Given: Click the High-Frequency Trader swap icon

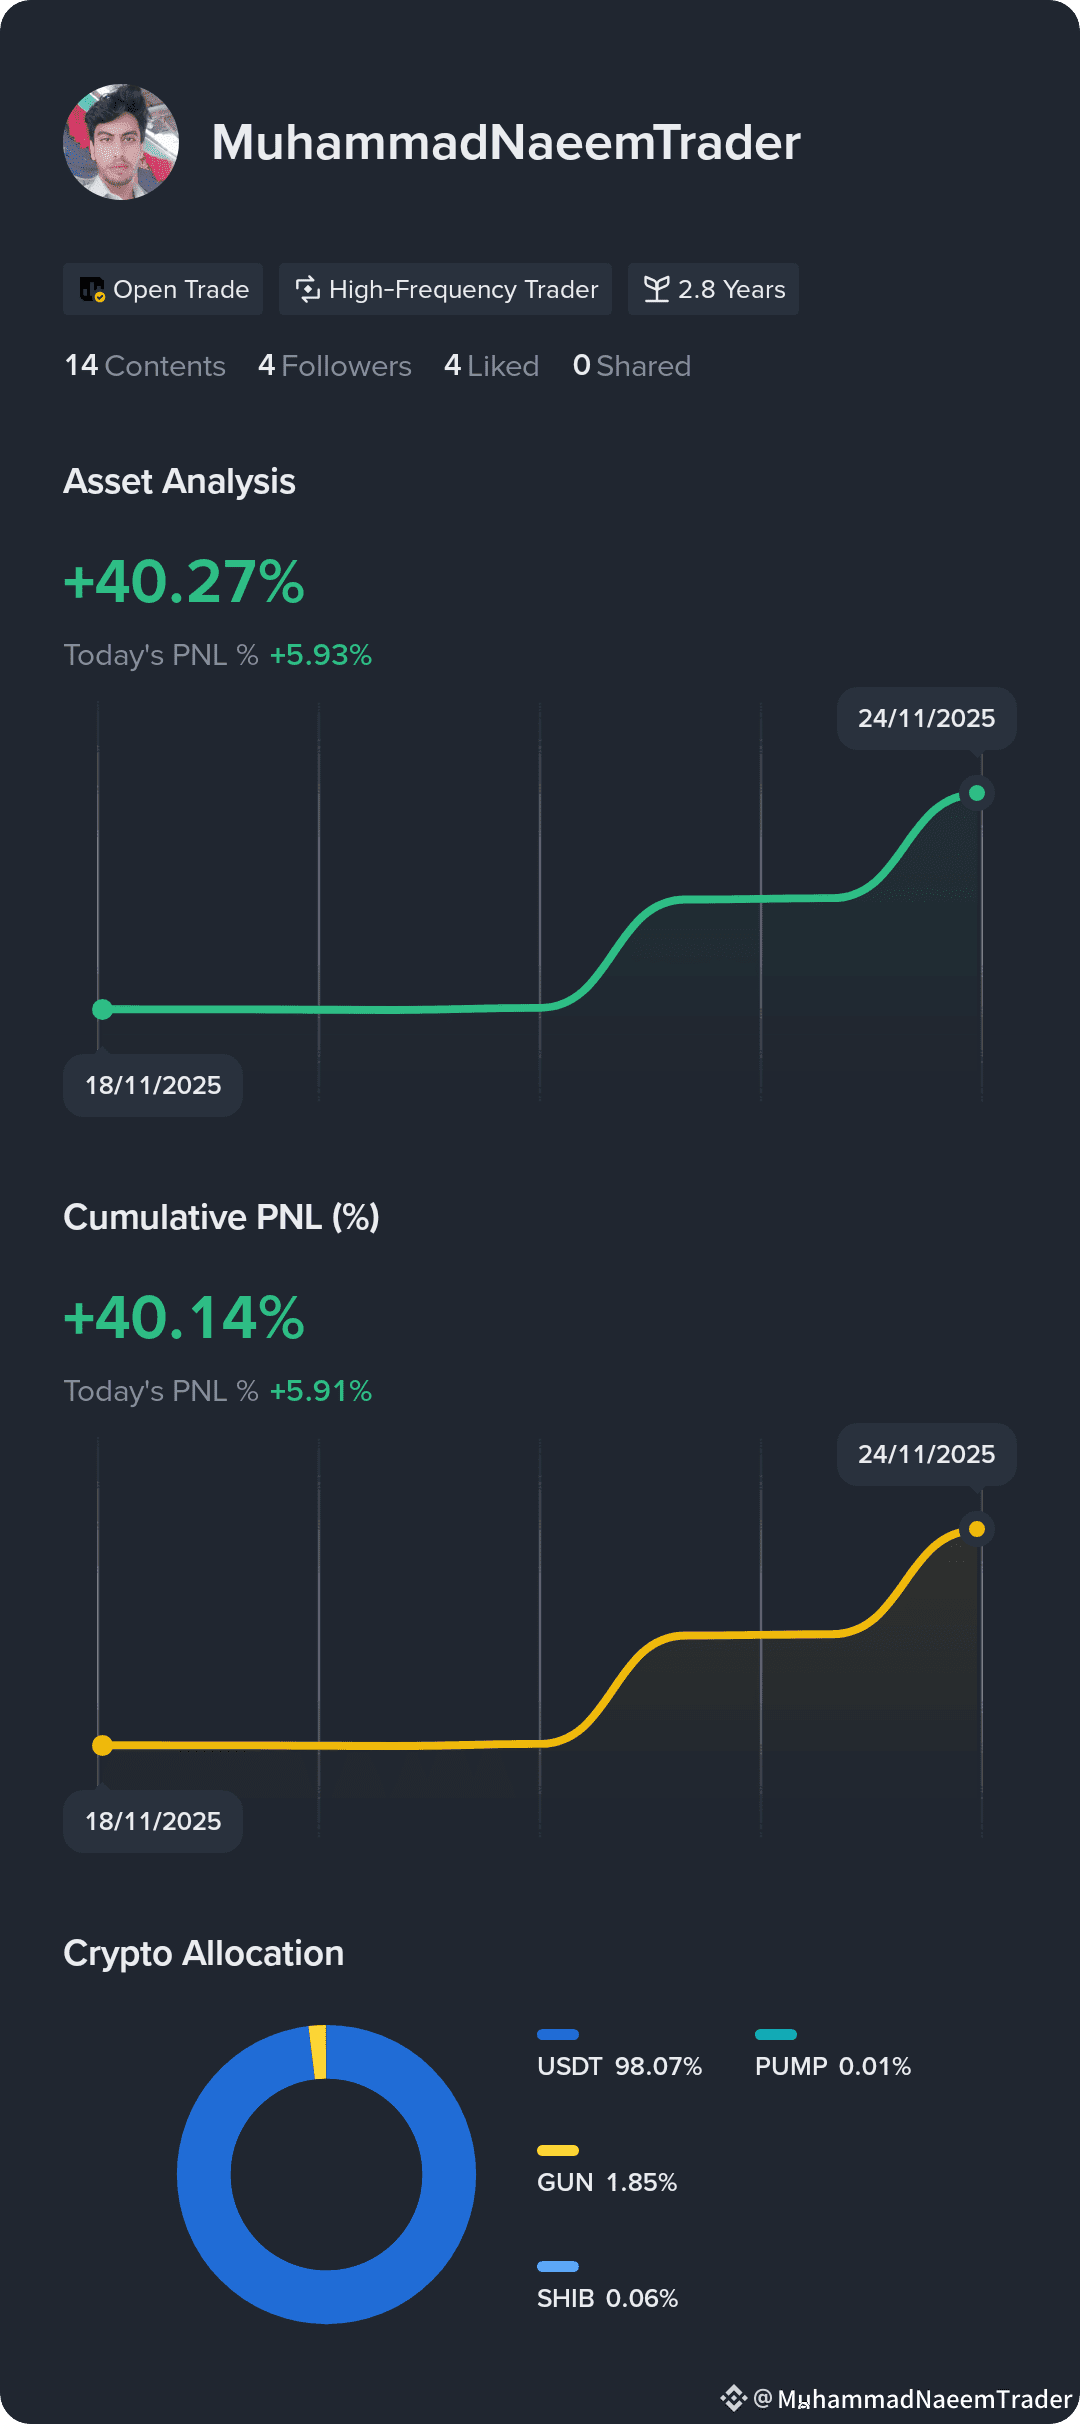Looking at the screenshot, I should [307, 289].
